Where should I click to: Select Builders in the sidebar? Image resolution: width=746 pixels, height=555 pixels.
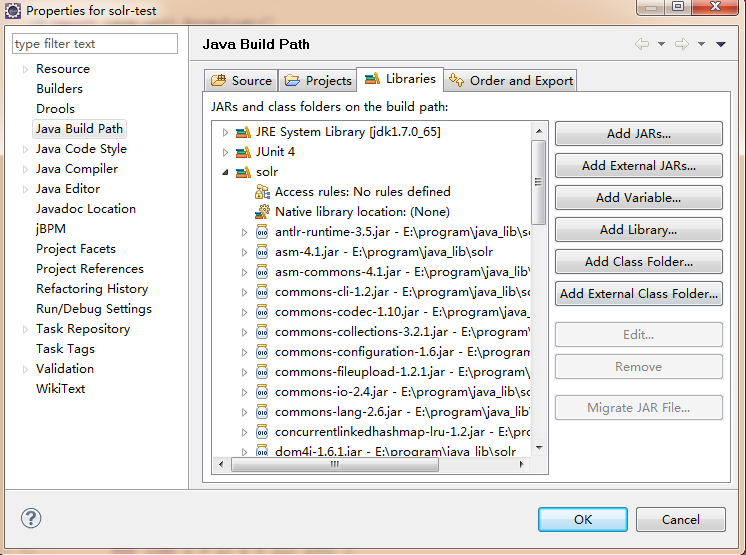(59, 89)
